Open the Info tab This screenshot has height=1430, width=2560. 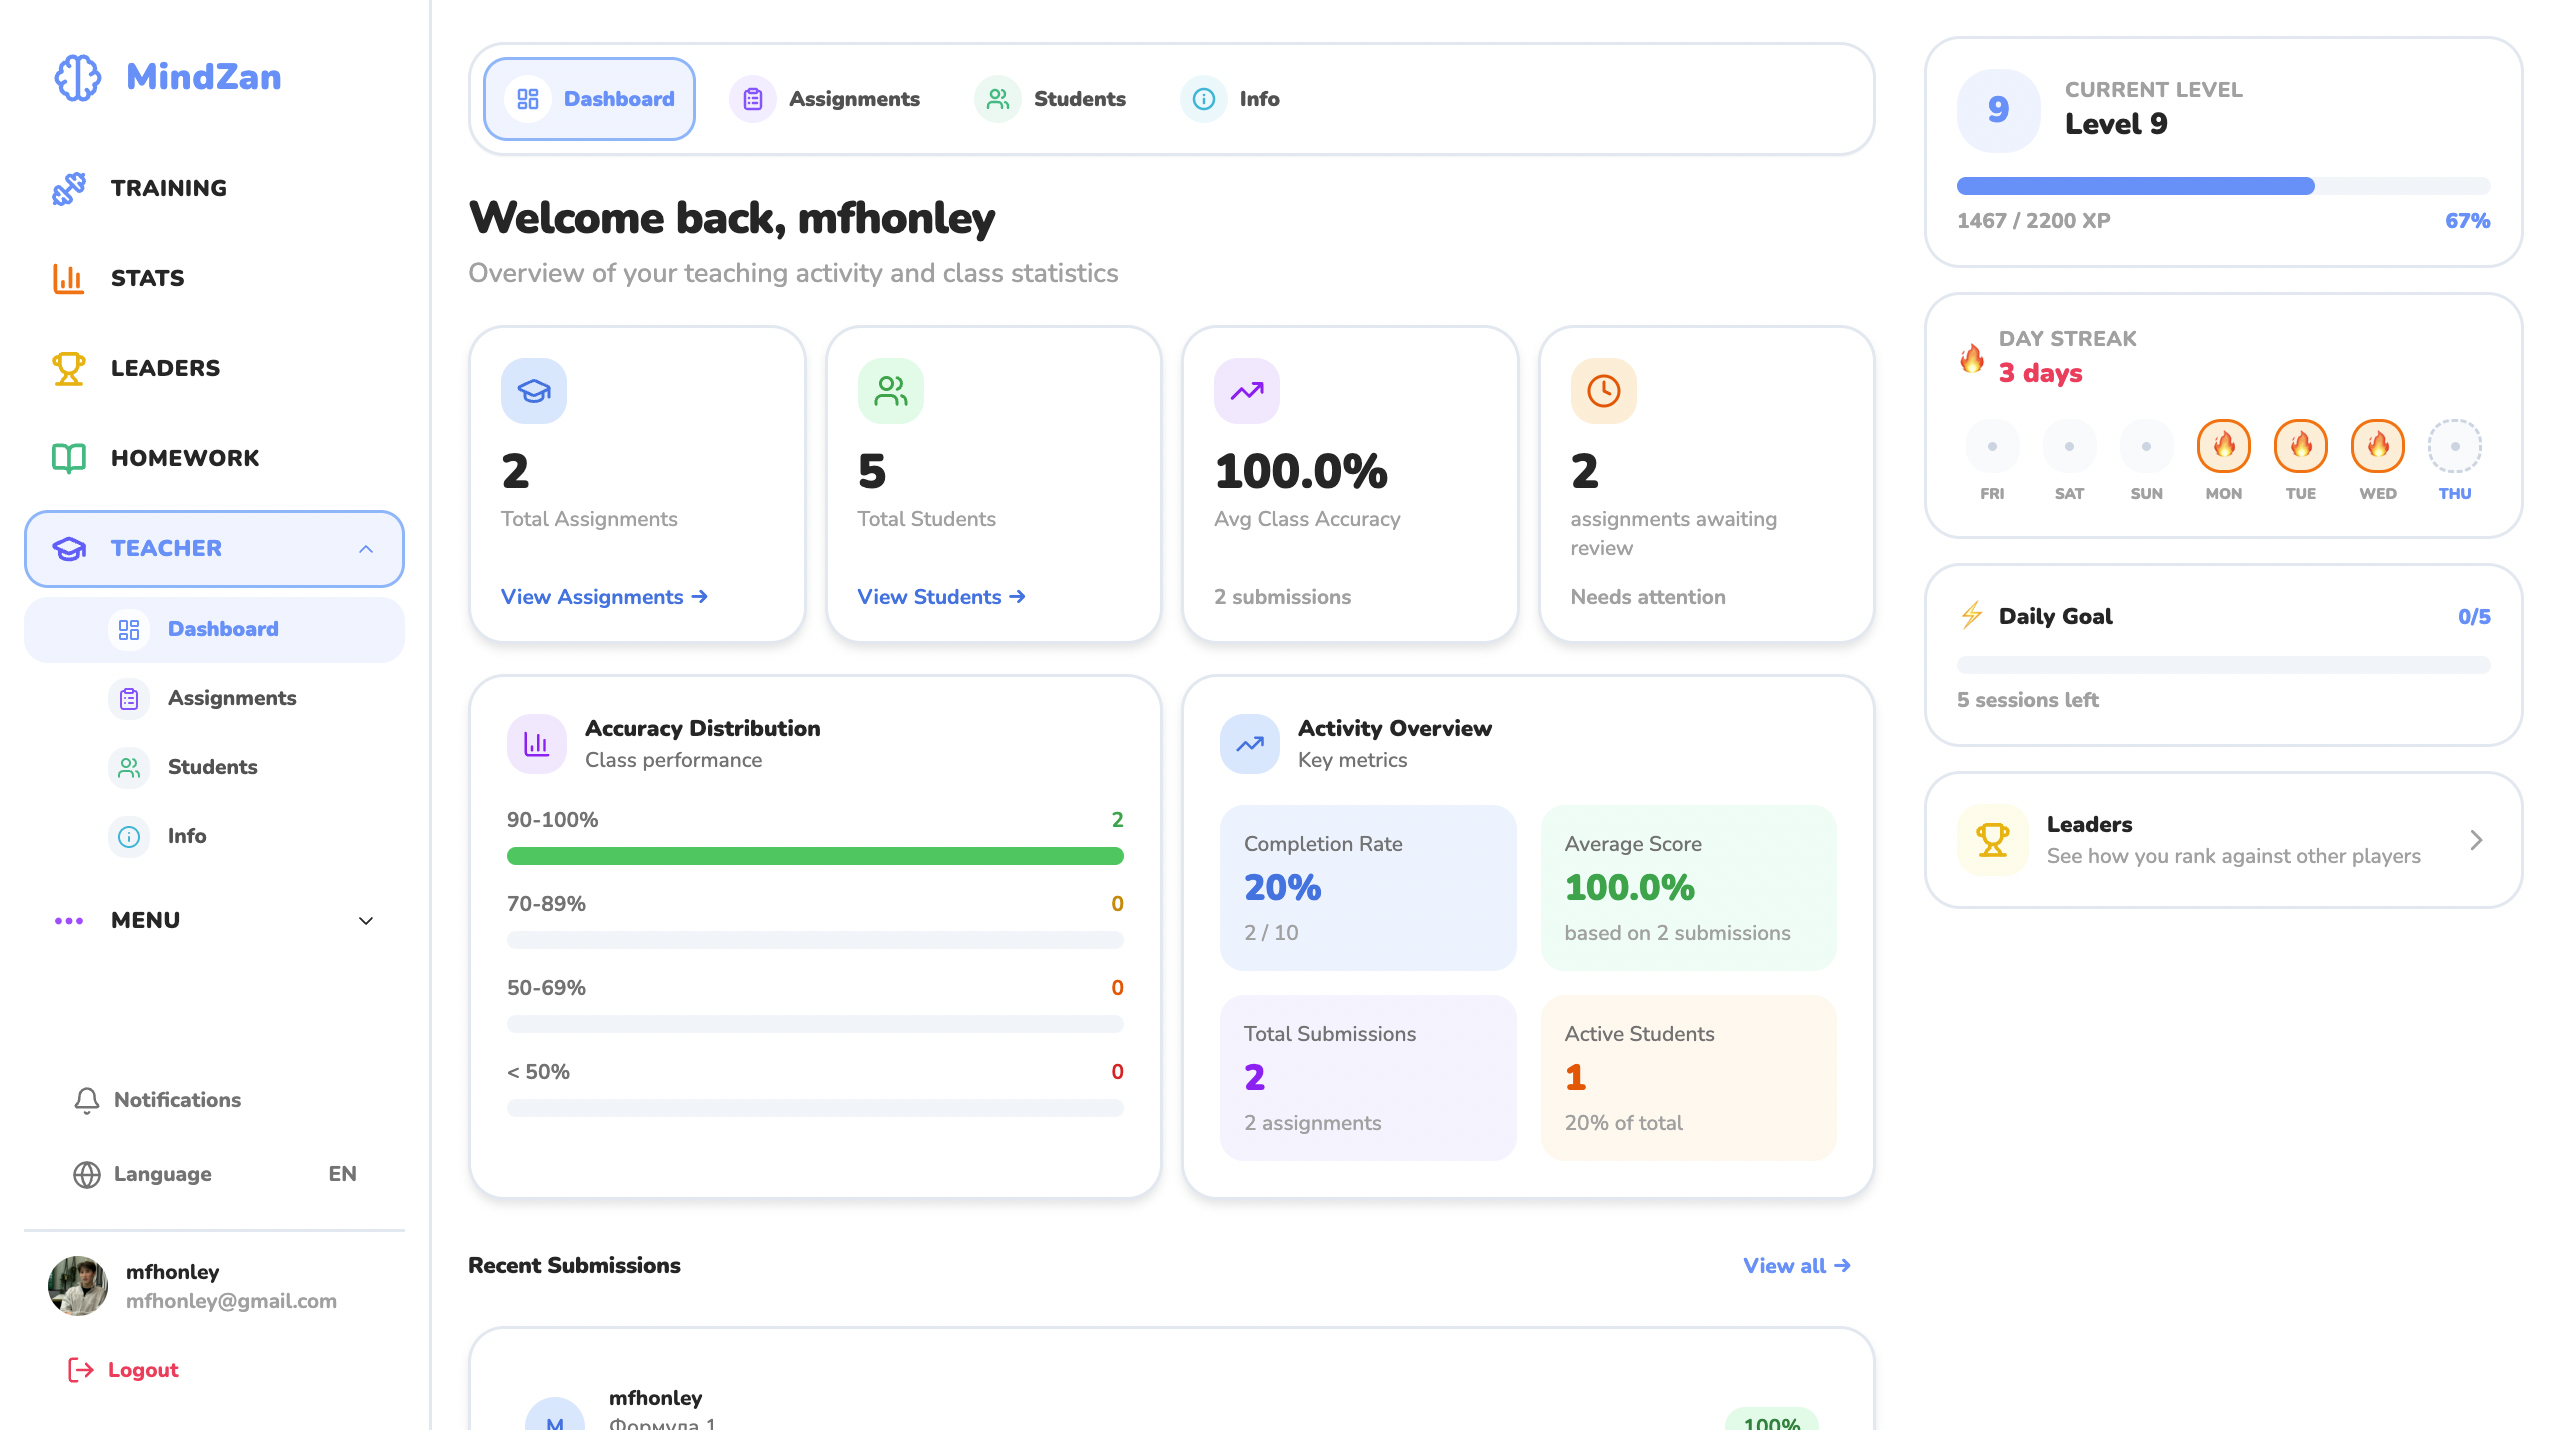click(1259, 98)
